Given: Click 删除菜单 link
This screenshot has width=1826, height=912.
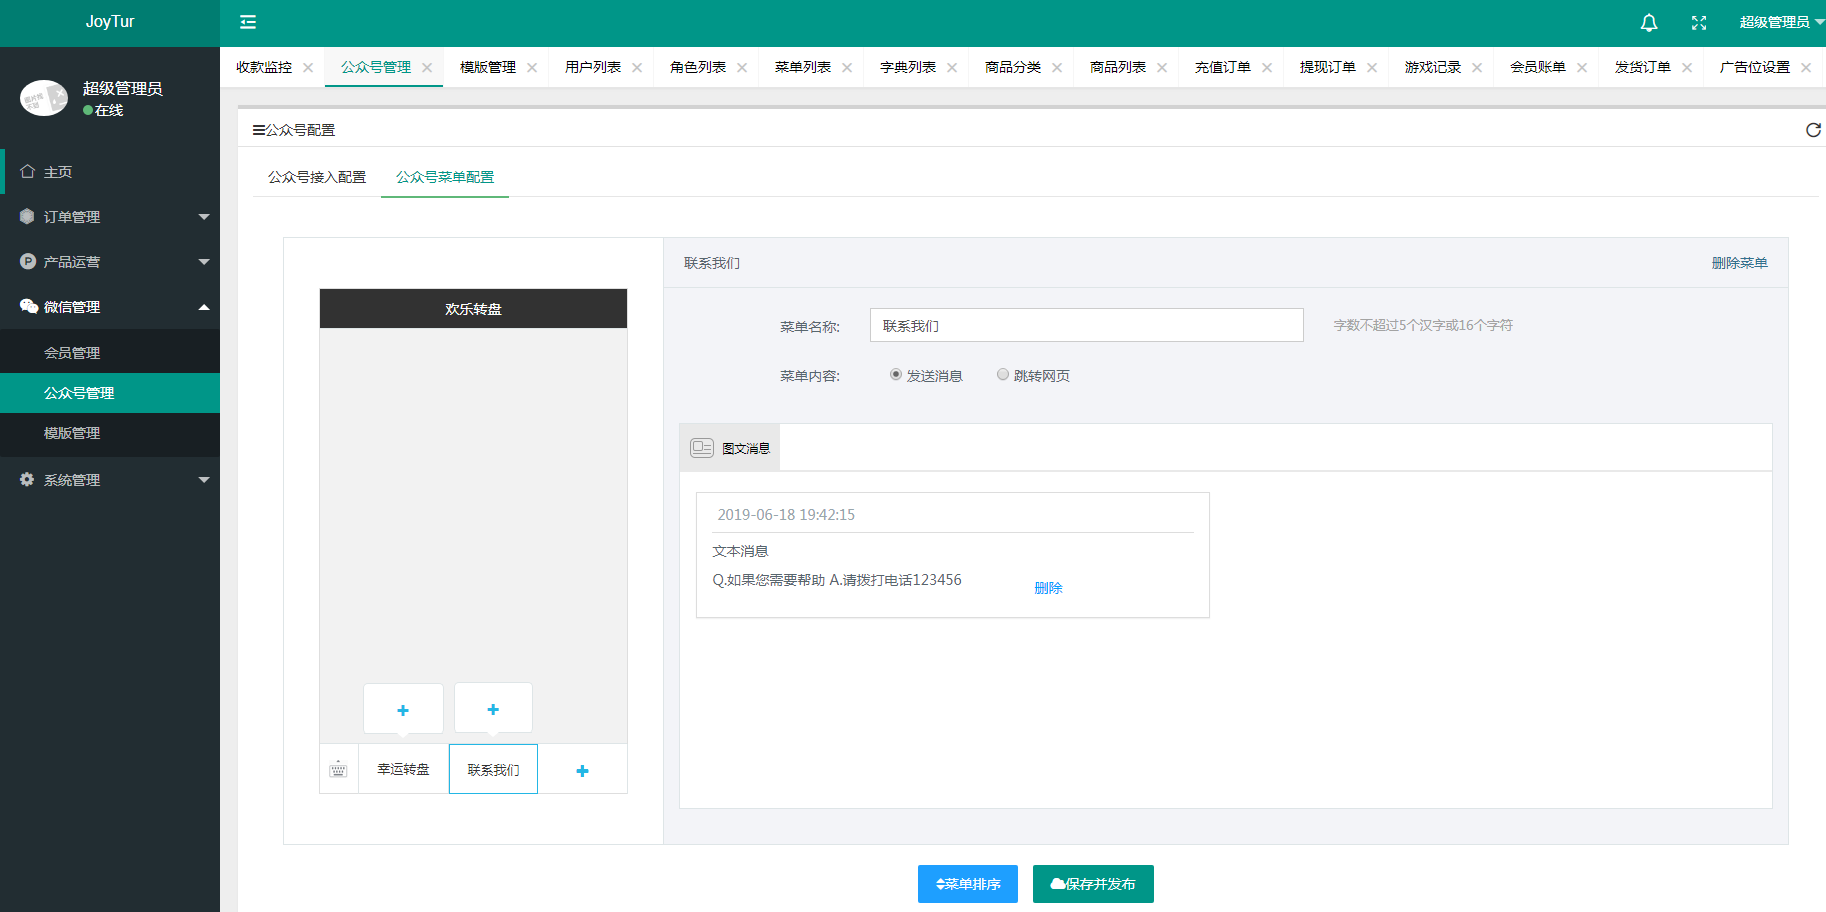Looking at the screenshot, I should click(1739, 263).
